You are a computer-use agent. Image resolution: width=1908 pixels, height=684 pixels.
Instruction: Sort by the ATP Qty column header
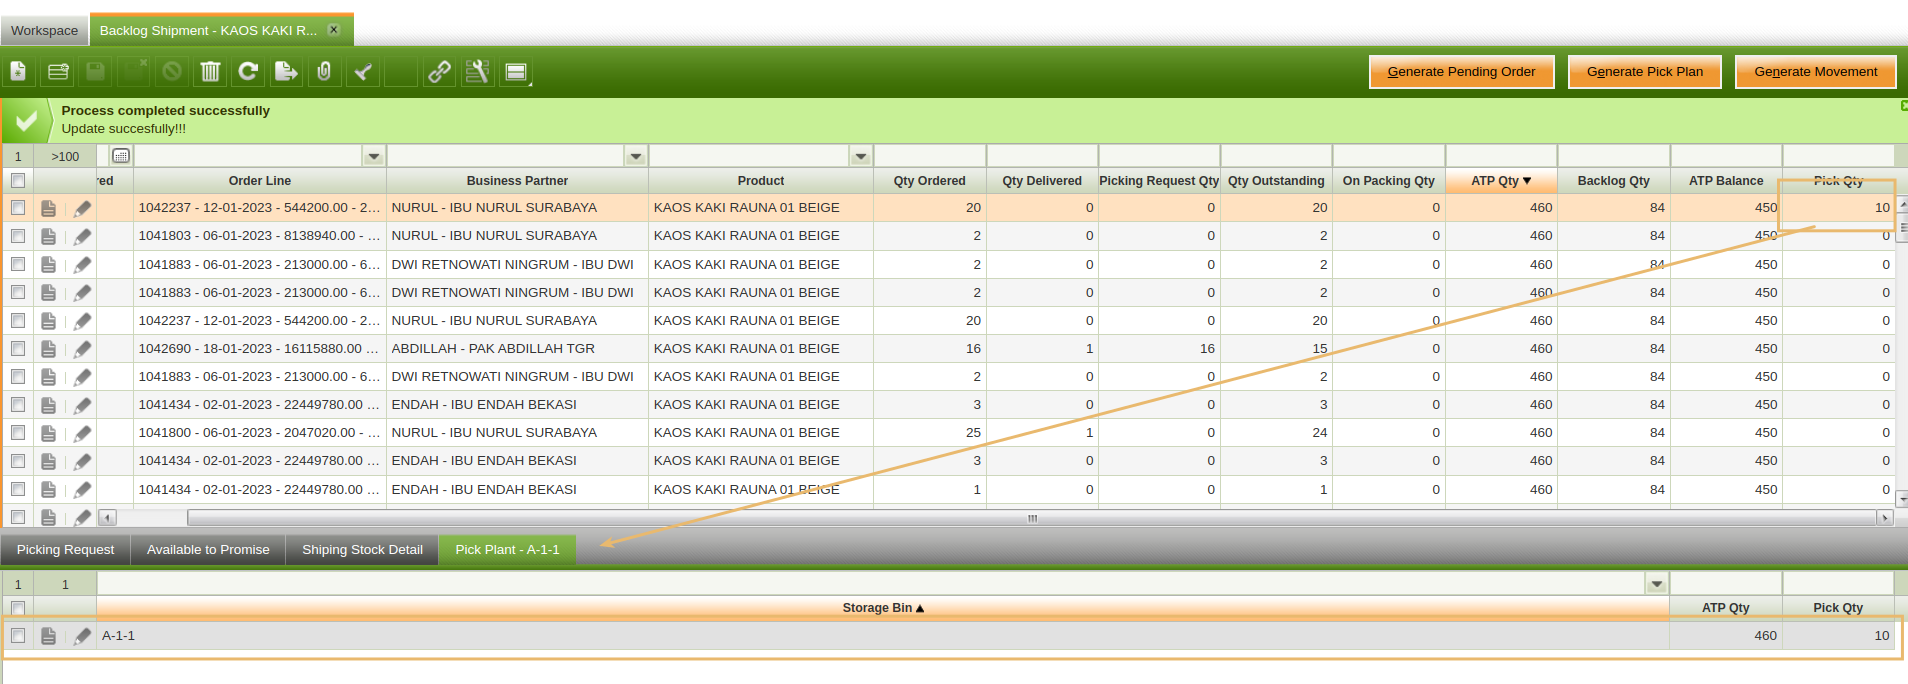coord(1500,181)
